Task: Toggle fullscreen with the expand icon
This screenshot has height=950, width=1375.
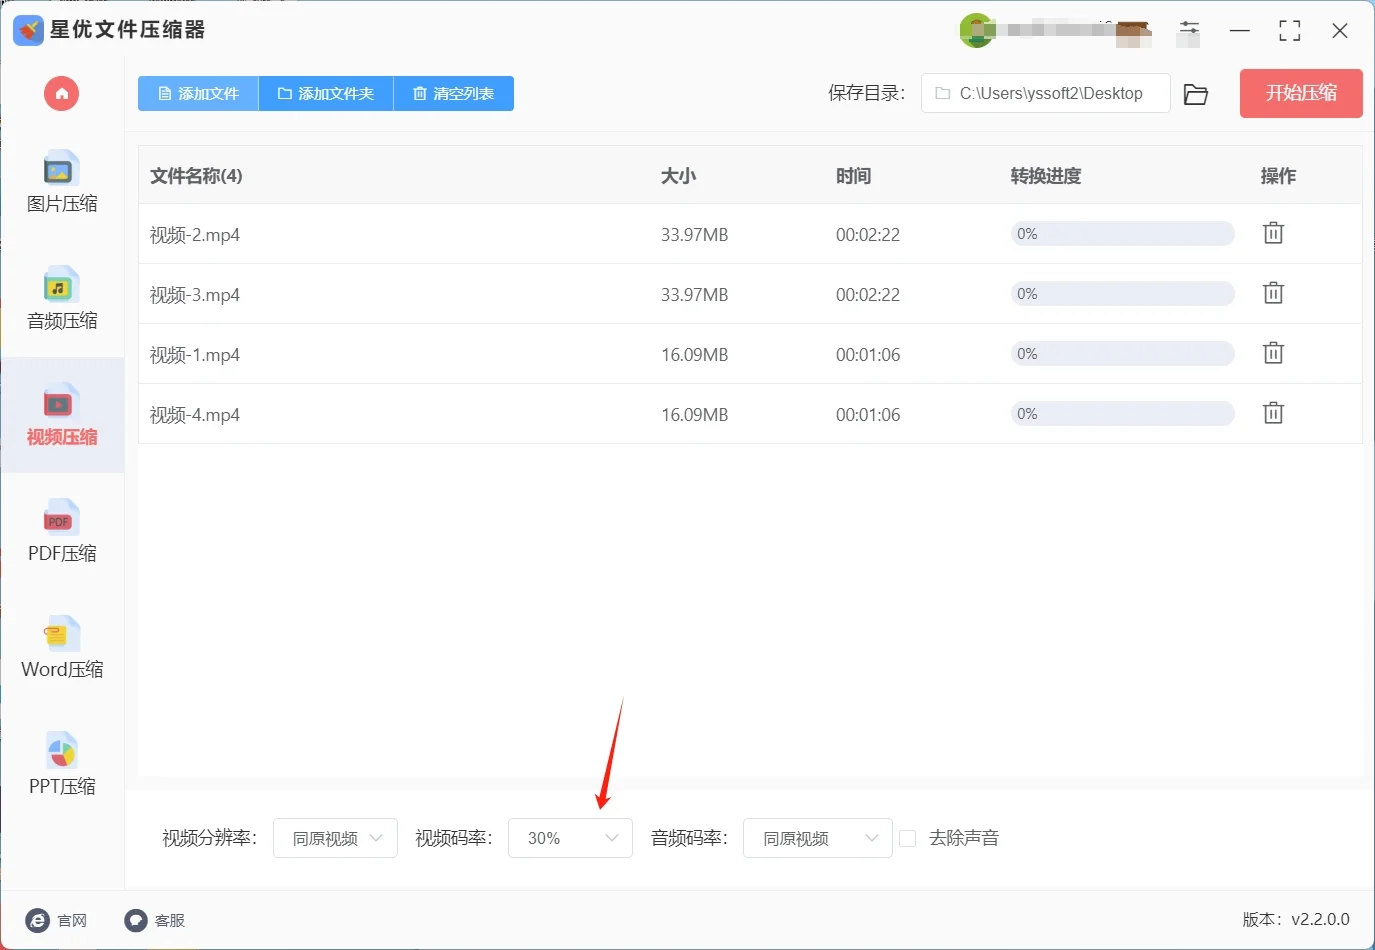Action: (x=1289, y=30)
